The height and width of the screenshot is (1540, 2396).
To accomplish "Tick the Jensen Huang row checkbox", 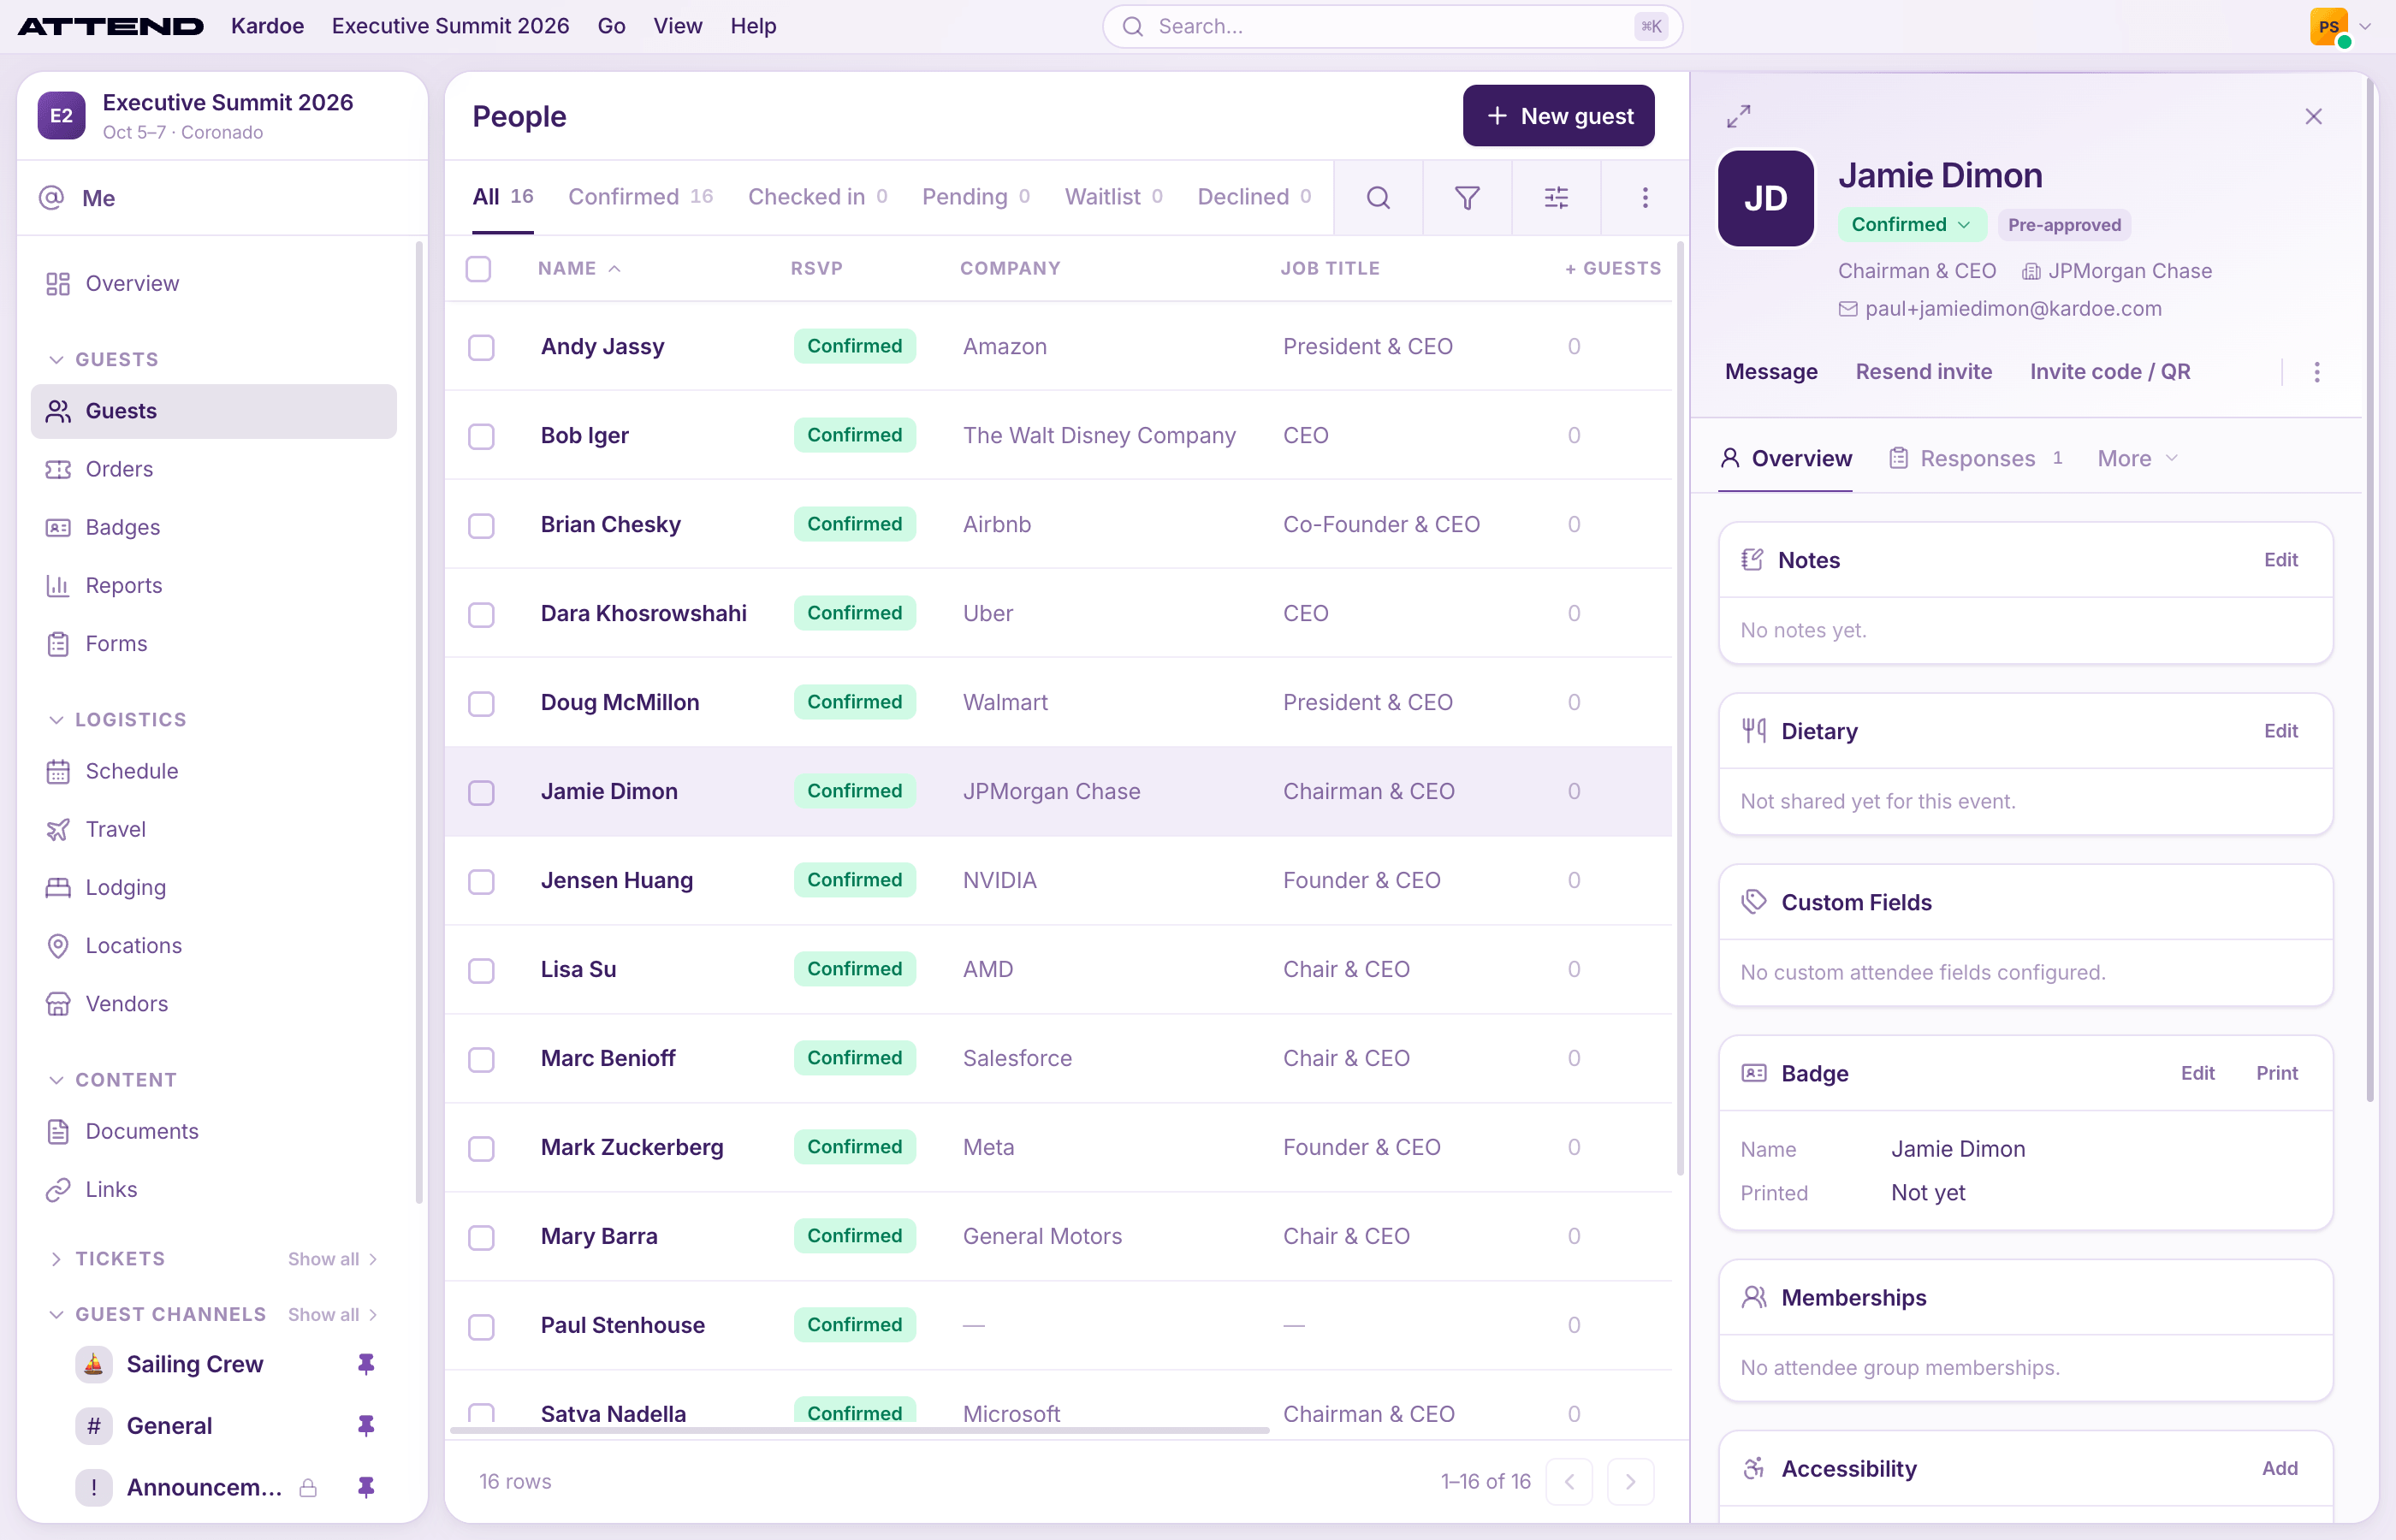I will [x=481, y=881].
